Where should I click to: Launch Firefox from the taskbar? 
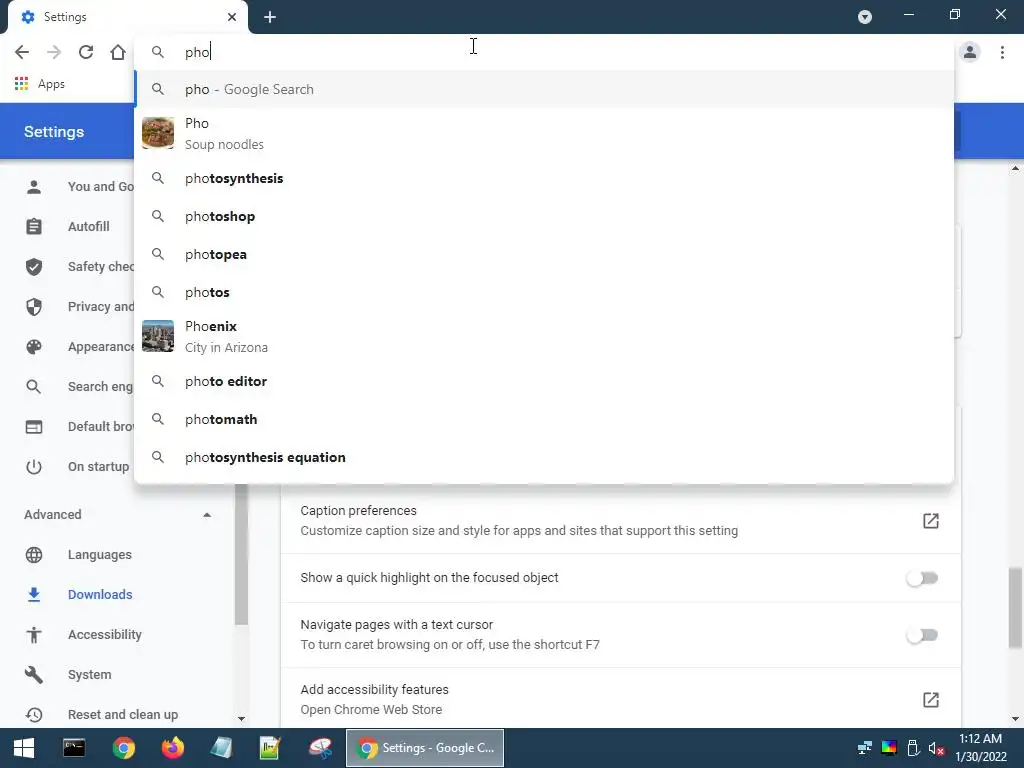[x=172, y=748]
